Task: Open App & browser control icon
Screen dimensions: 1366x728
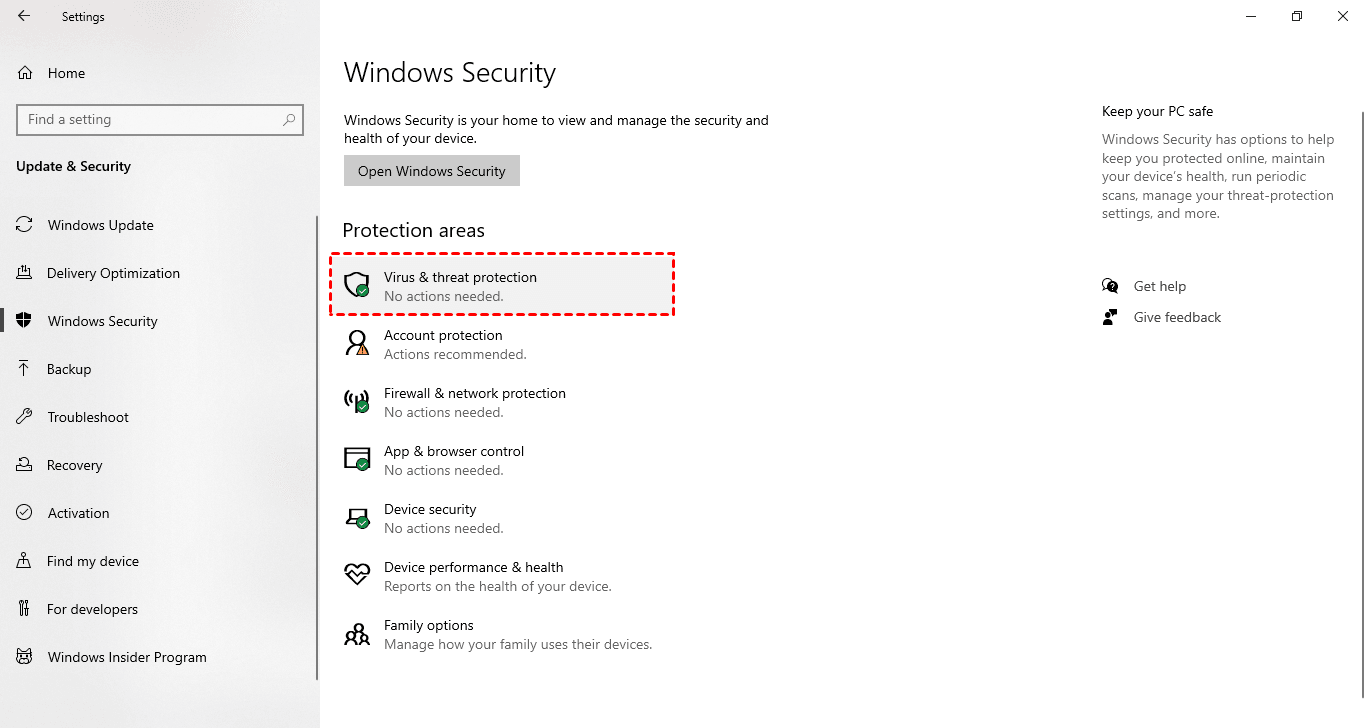Action: 357,459
